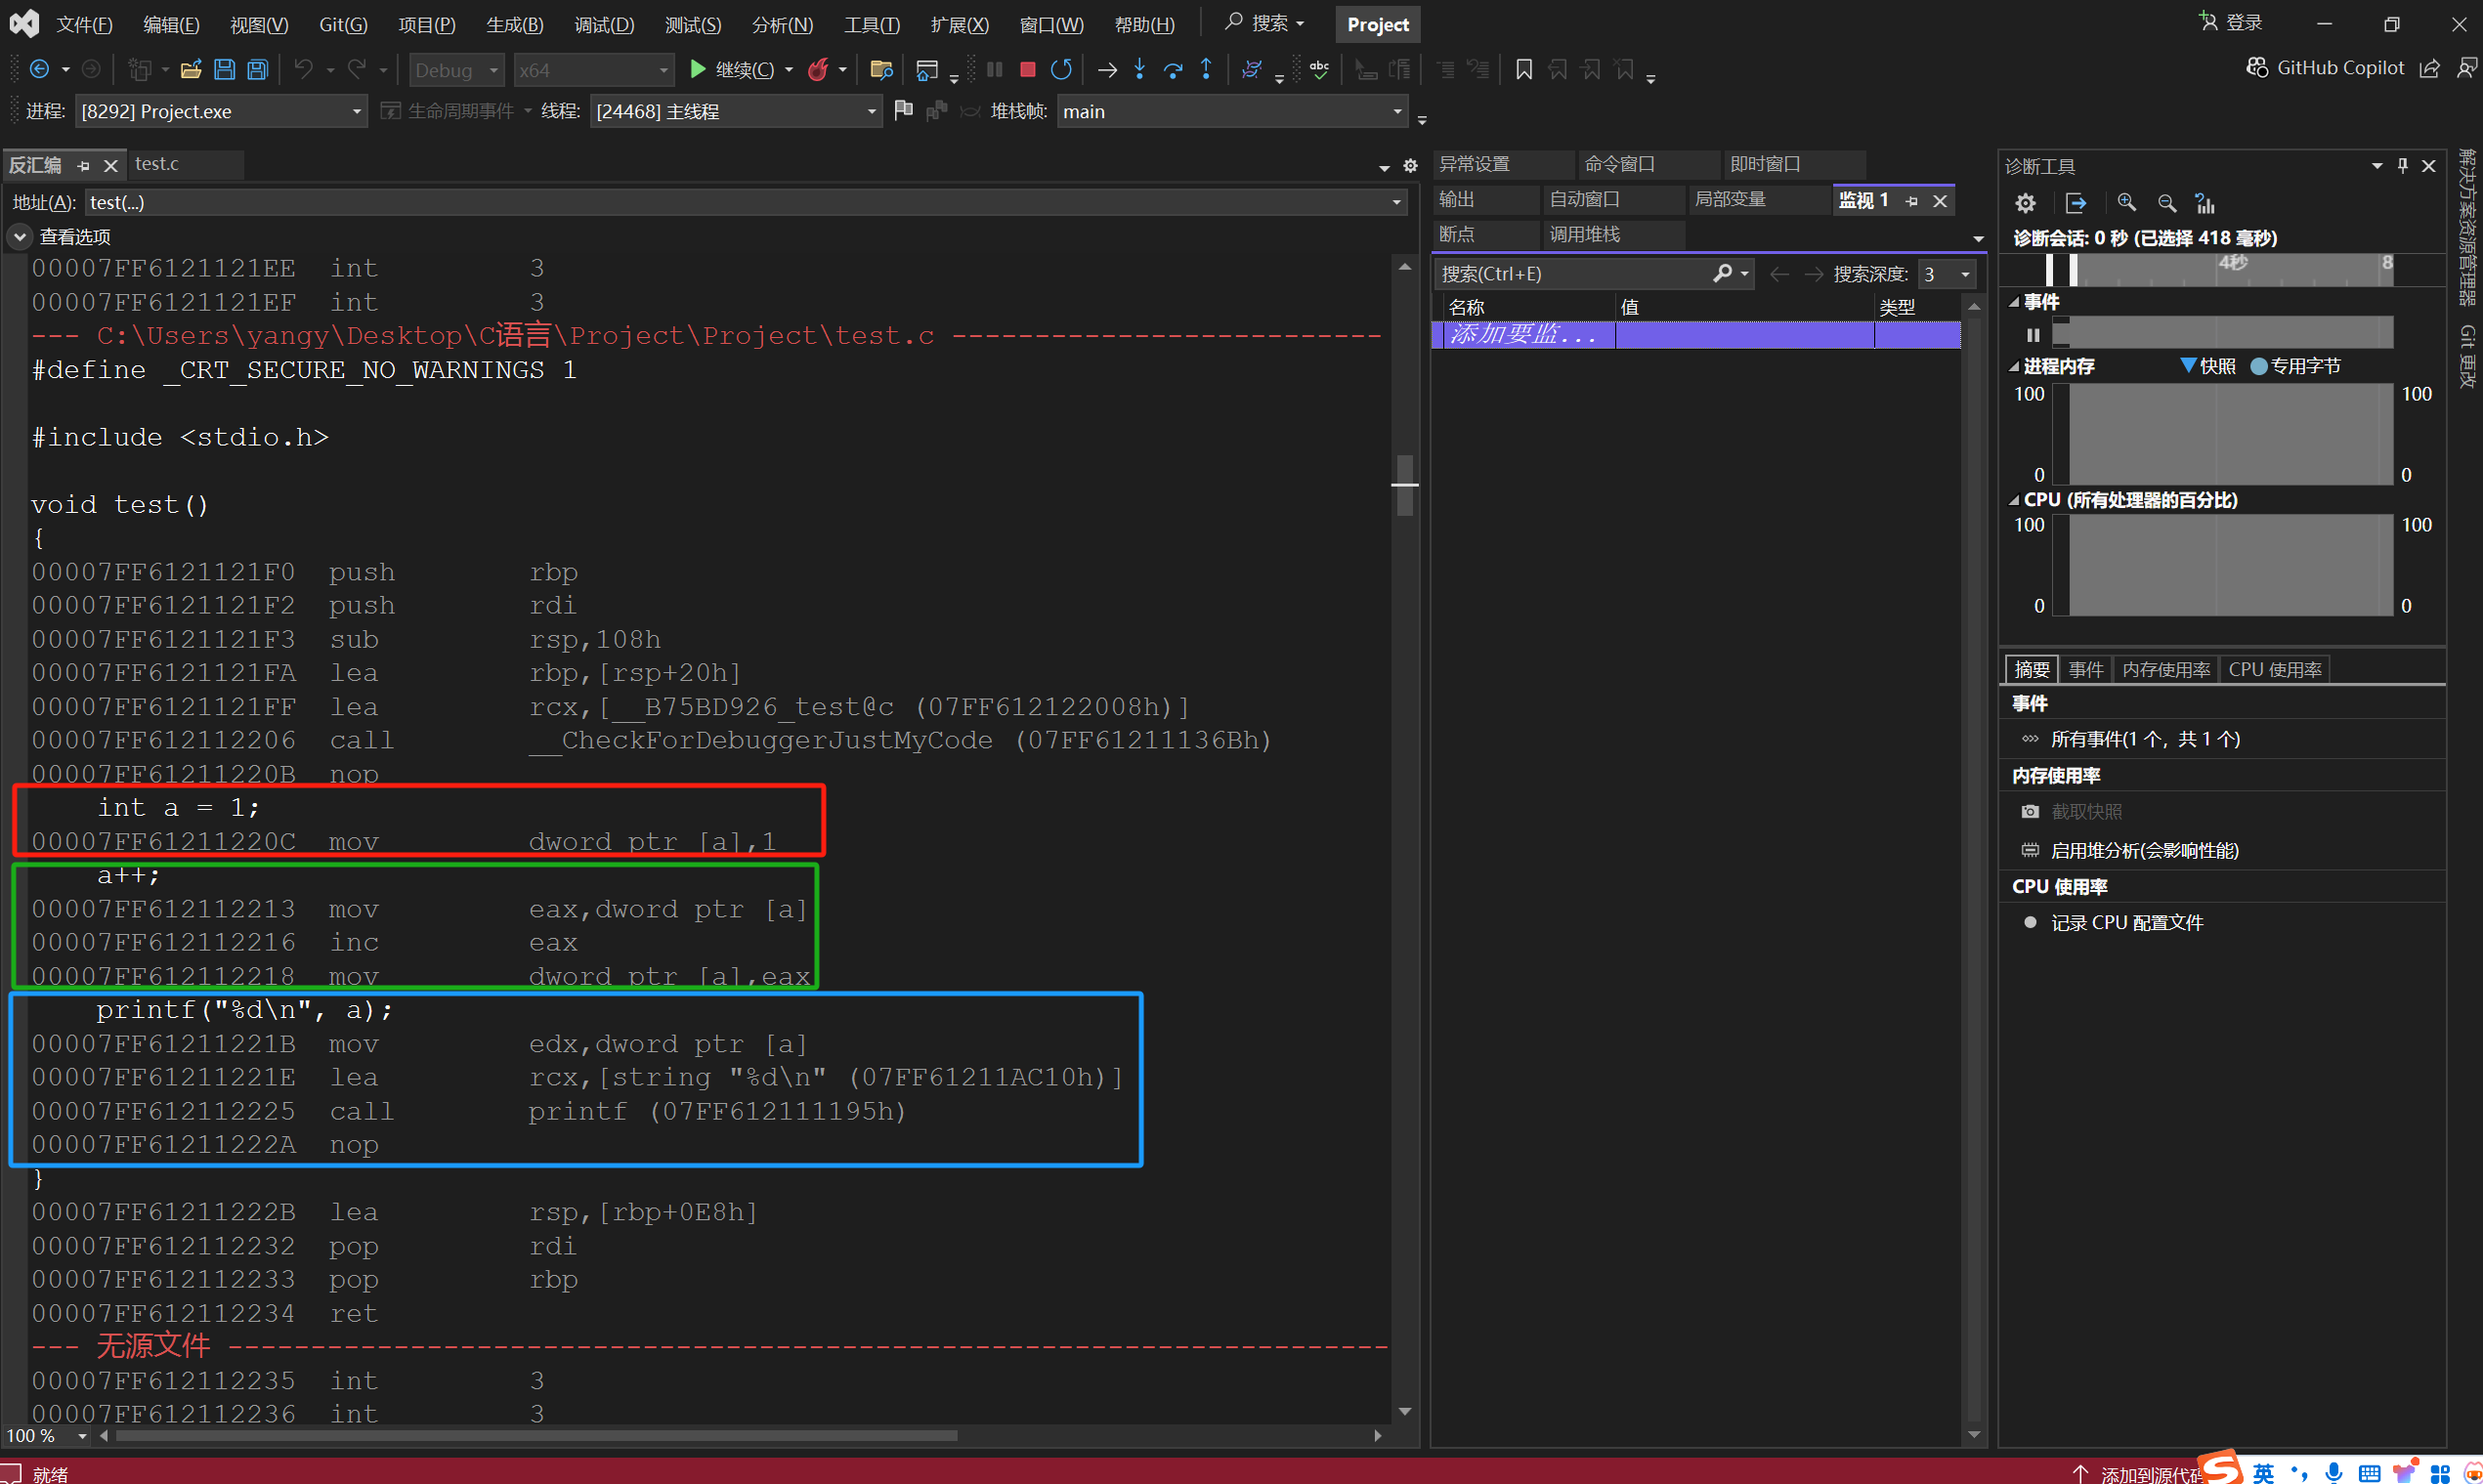Screen dimensions: 2483x1484
Task: Click 截取快照 link
Action: tap(2086, 812)
